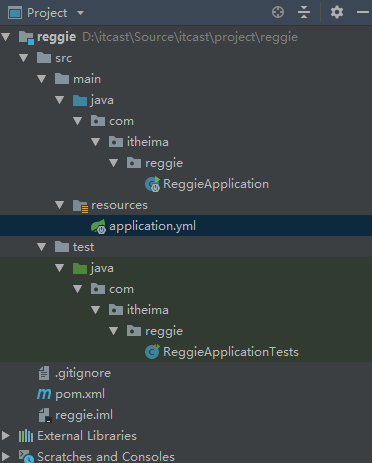372x463 pixels.
Task: Click the Project panel title label
Action: click(47, 13)
